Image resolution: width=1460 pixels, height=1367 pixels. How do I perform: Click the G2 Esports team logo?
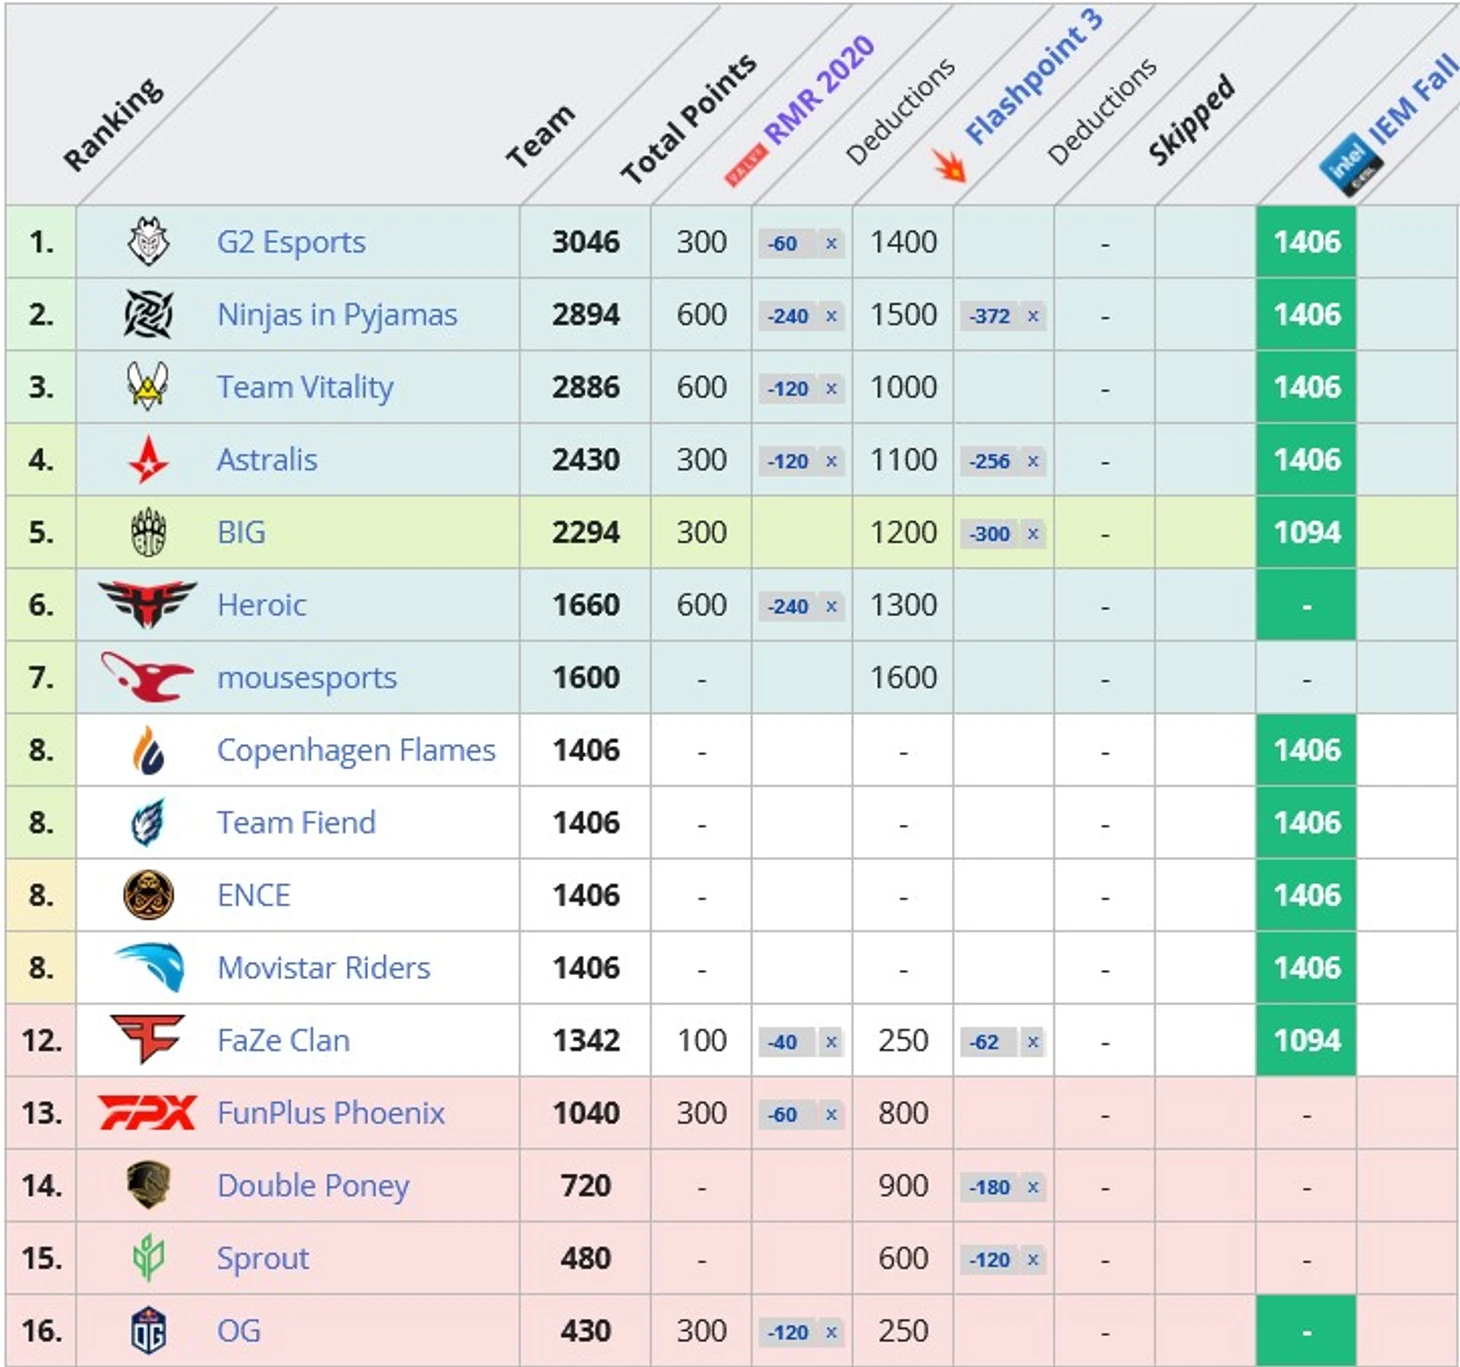click(148, 242)
